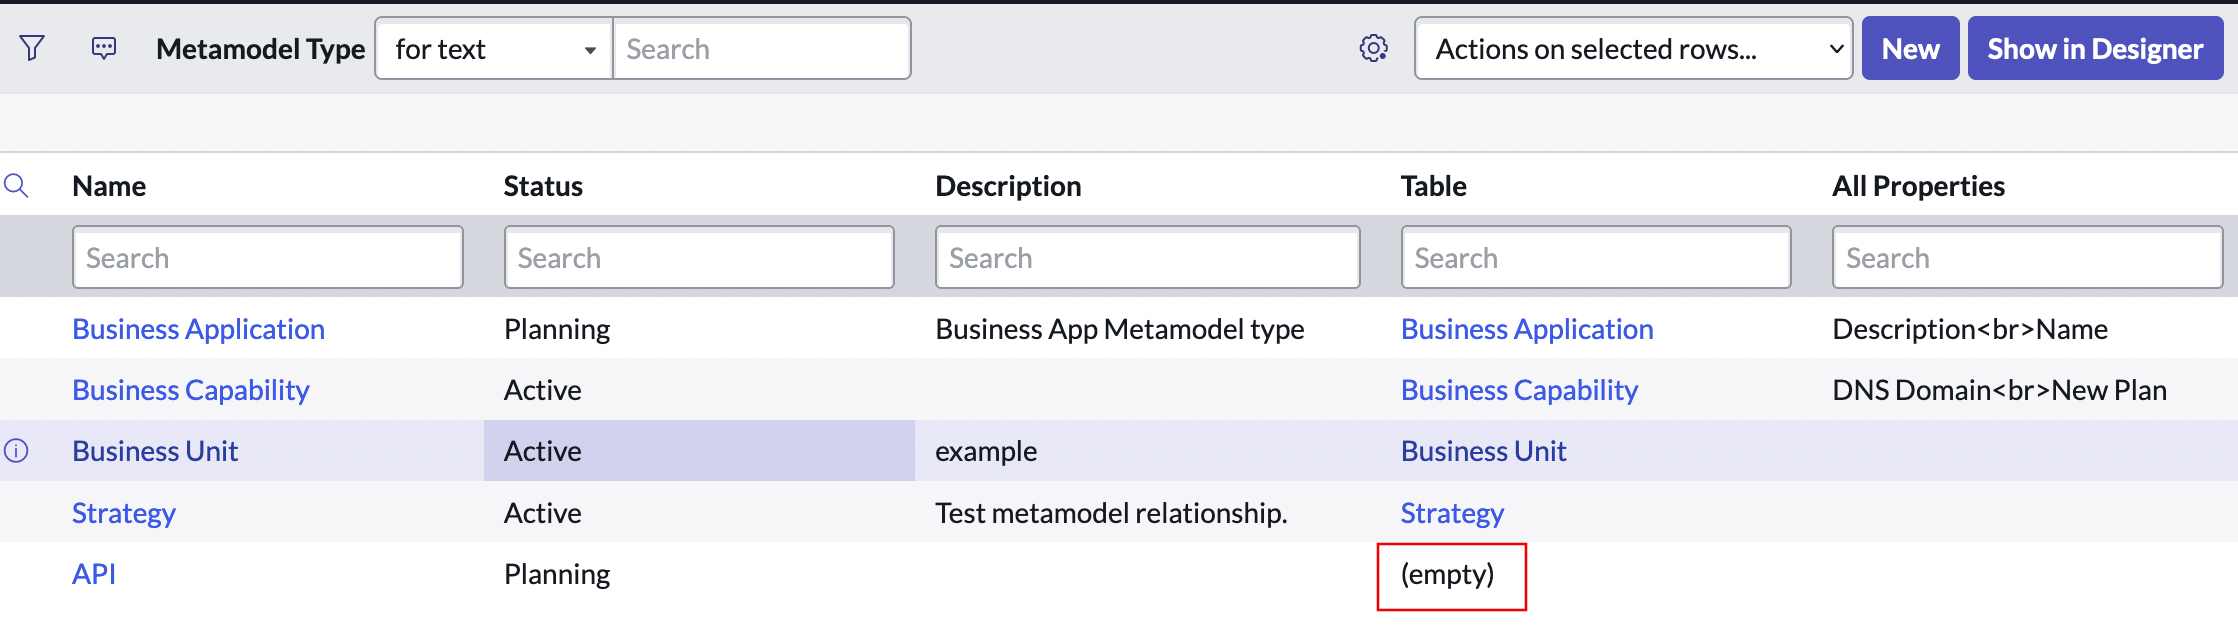Image resolution: width=2238 pixels, height=638 pixels.
Task: Sort by the Status column header
Action: pos(543,186)
